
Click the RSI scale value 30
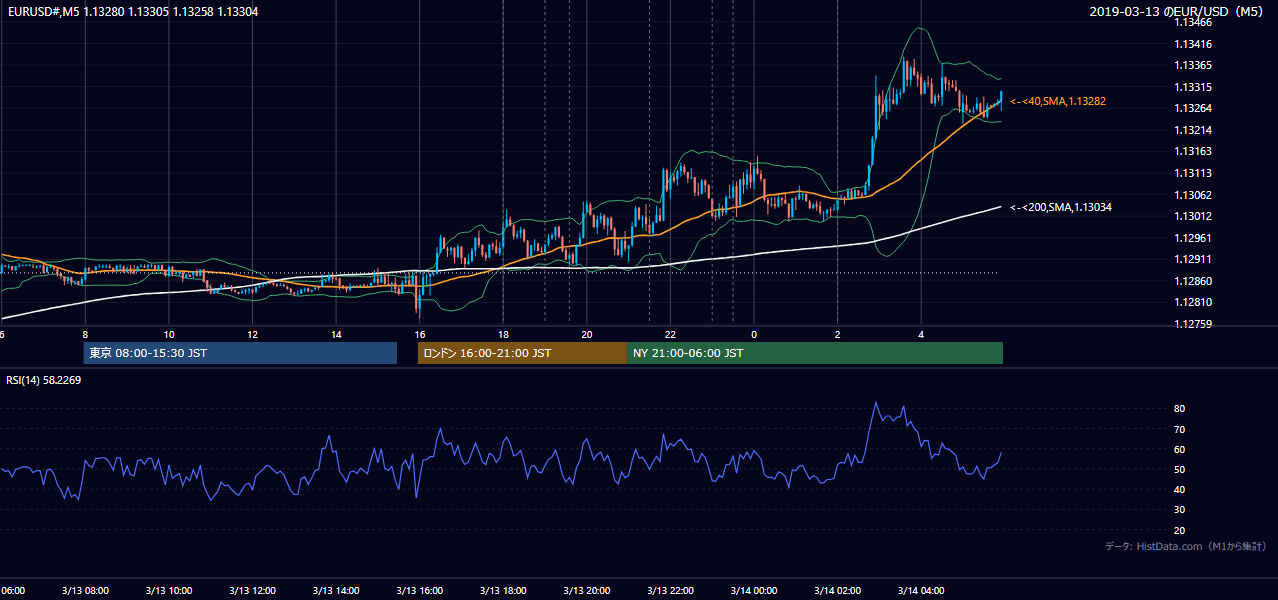point(1180,509)
